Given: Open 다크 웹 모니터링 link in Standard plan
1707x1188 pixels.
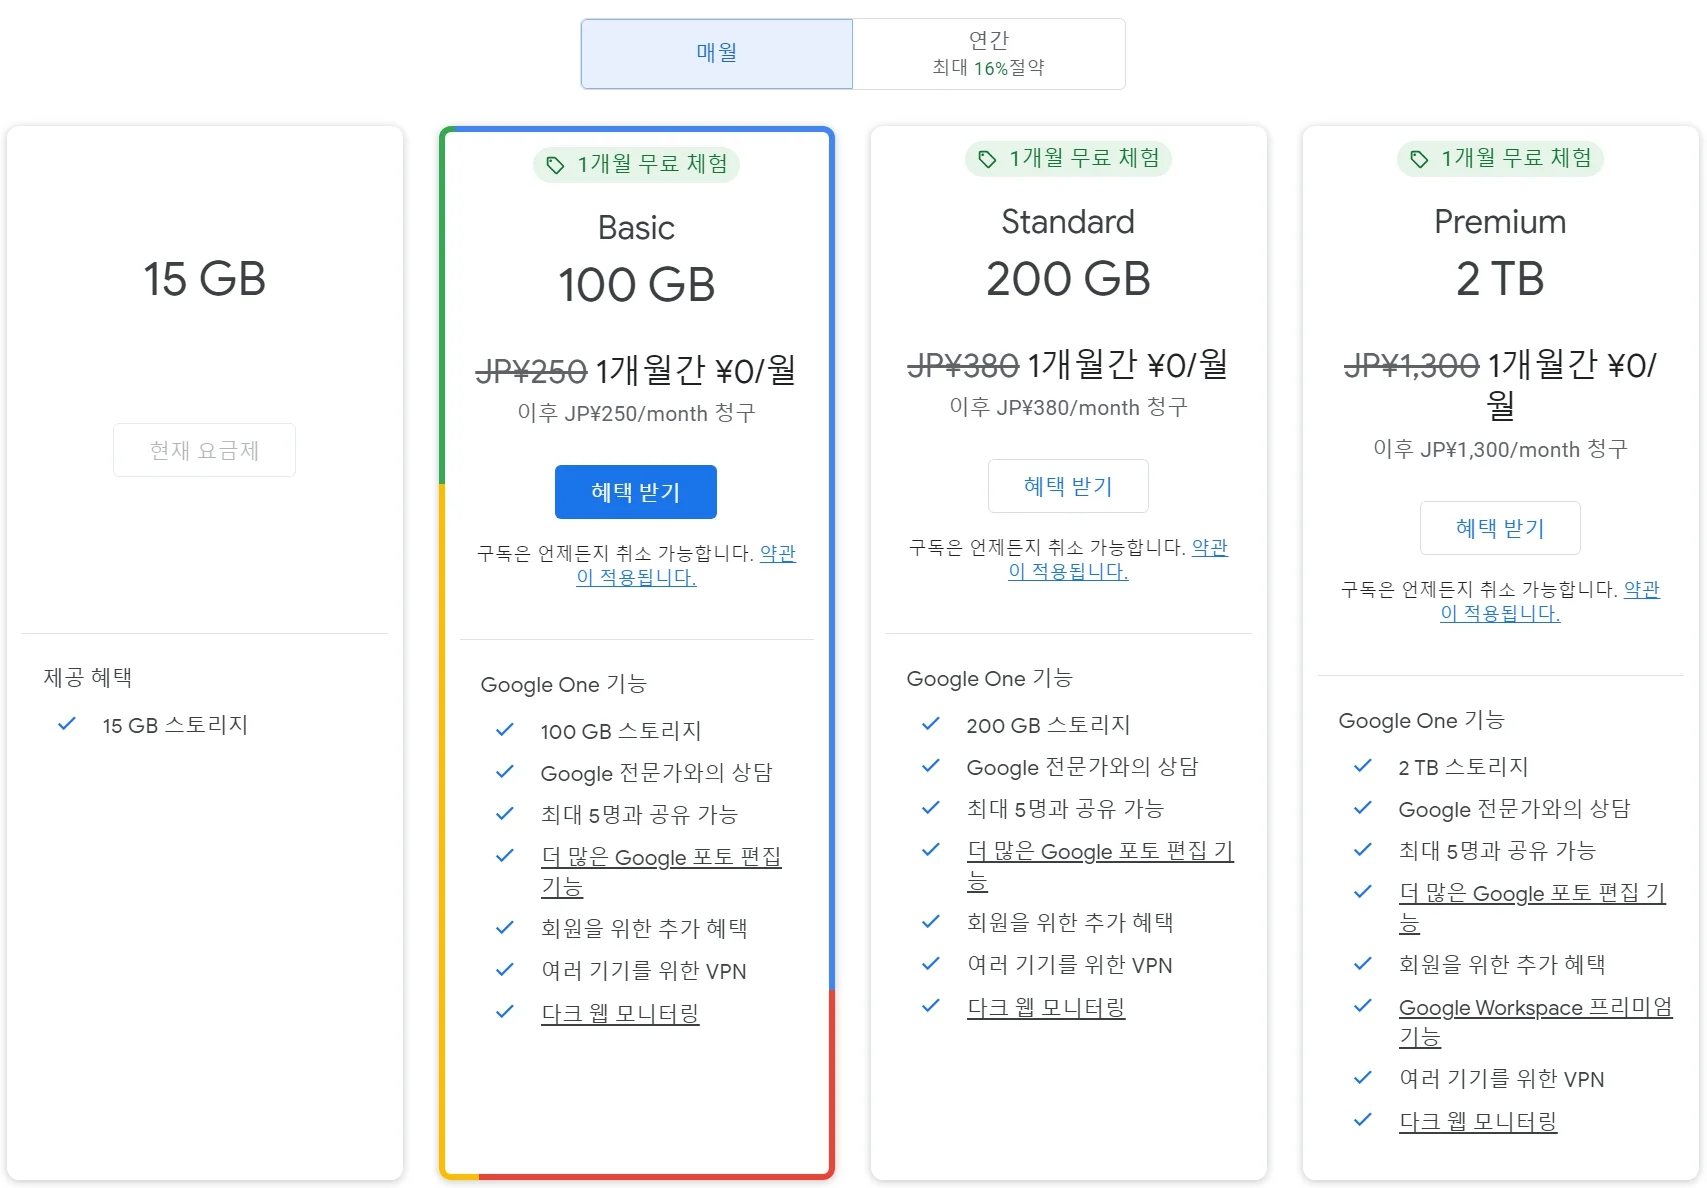Looking at the screenshot, I should [x=1046, y=1007].
